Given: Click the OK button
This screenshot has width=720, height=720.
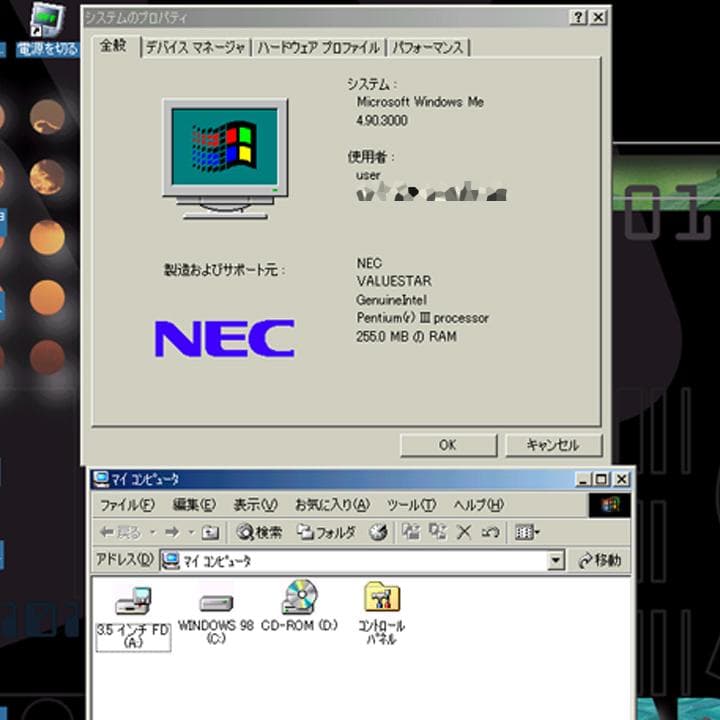Looking at the screenshot, I should pyautogui.click(x=448, y=445).
